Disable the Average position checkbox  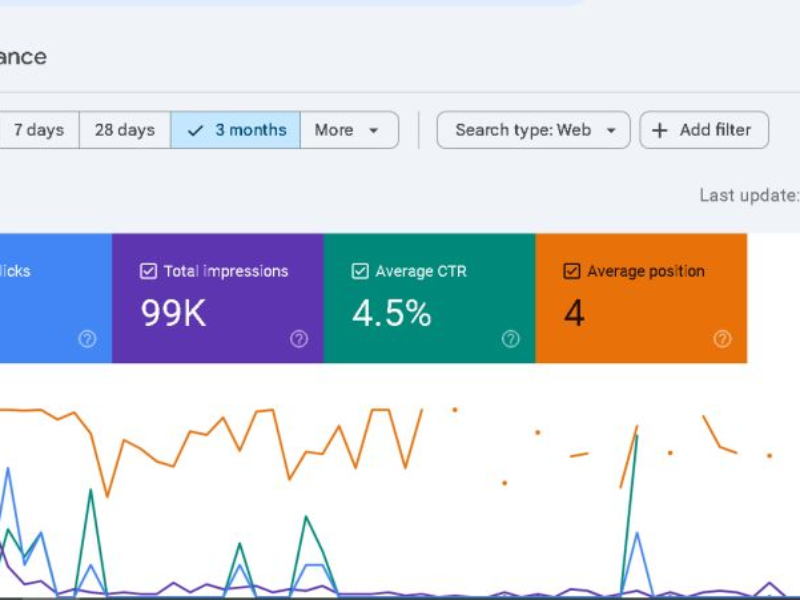pos(572,271)
